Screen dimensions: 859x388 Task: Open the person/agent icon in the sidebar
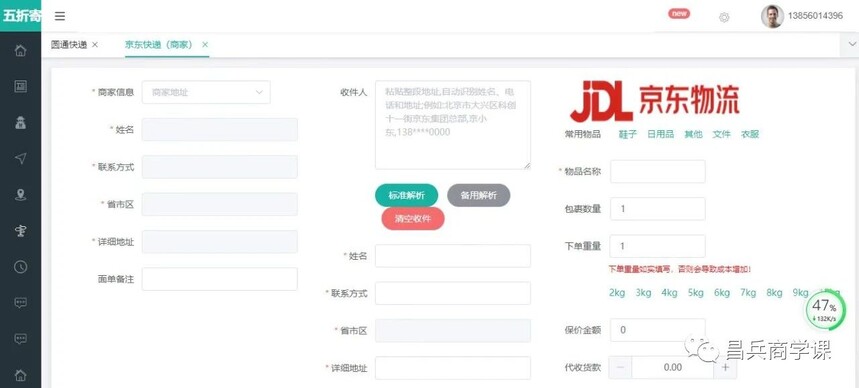tap(20, 123)
